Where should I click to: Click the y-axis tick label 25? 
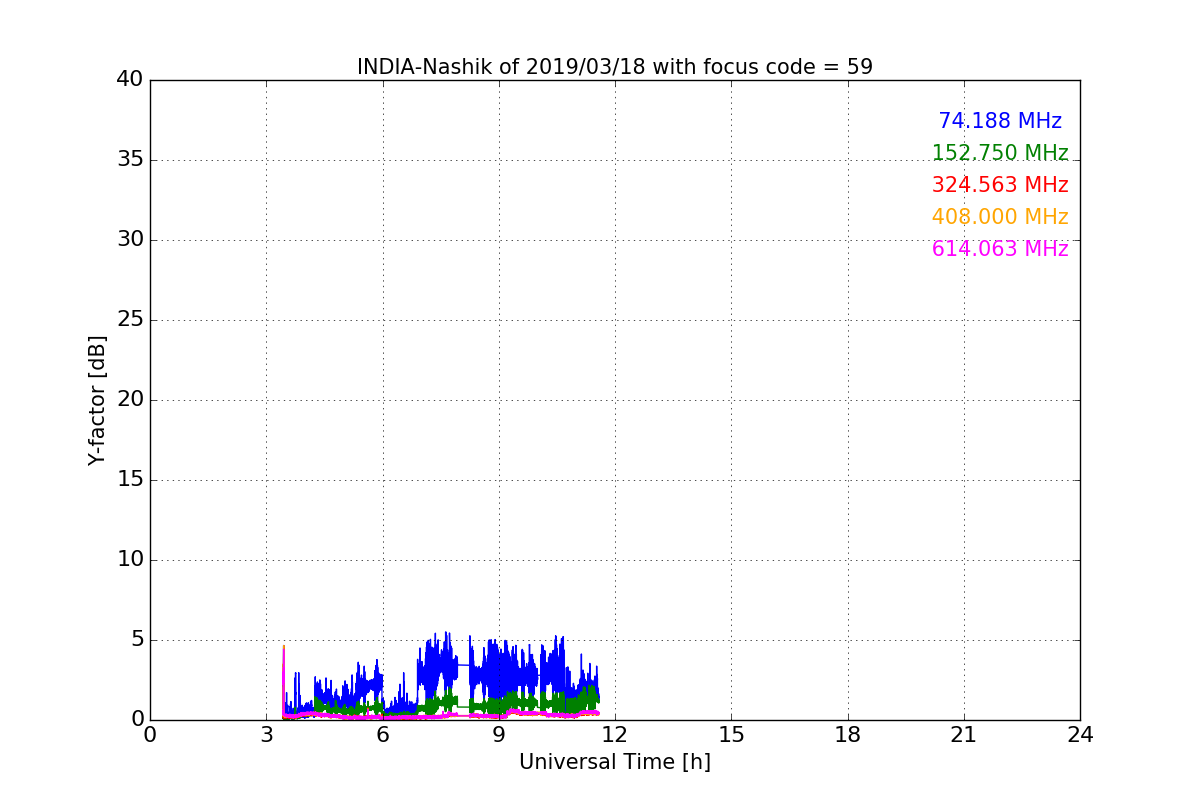tap(130, 320)
